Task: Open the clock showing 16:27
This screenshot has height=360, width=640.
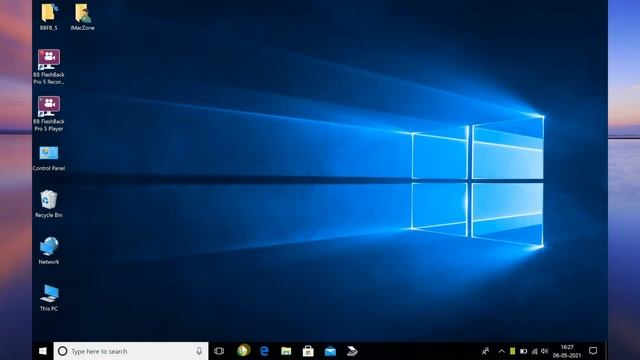Action: click(x=567, y=351)
